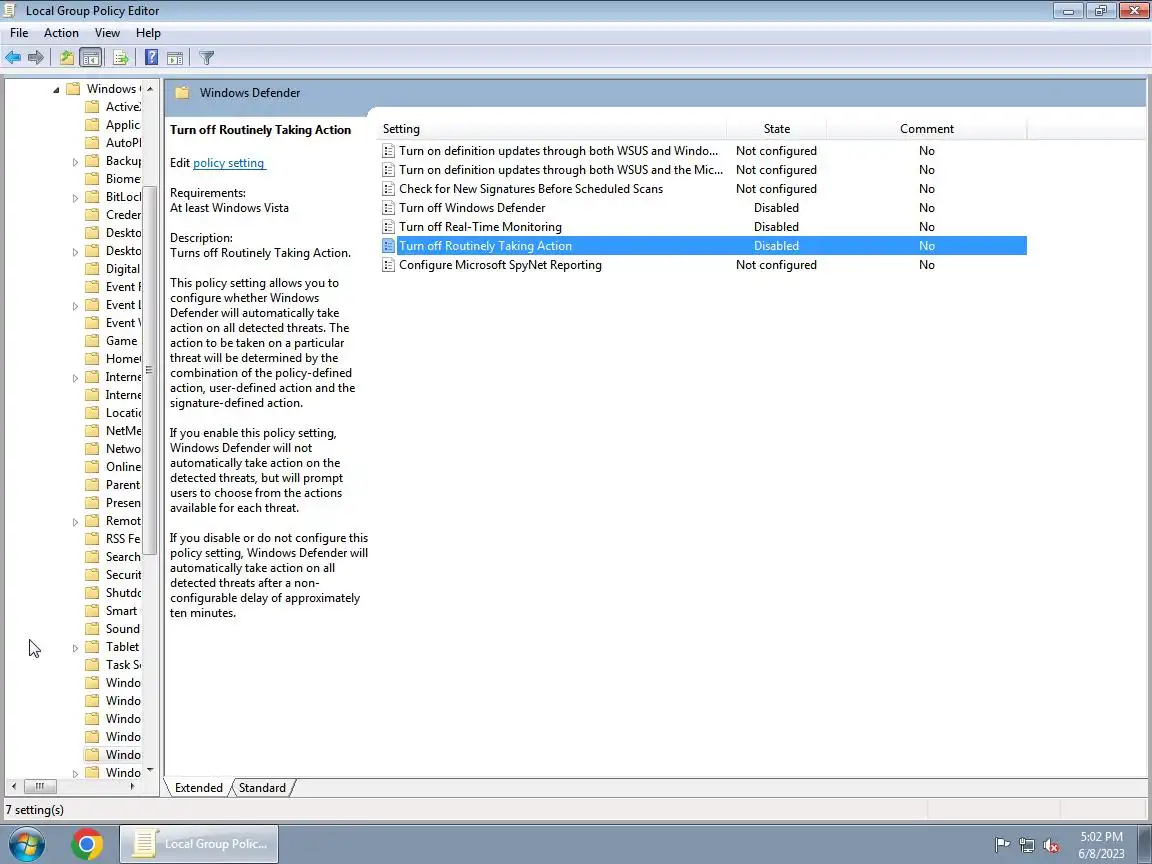Click the tree pane vertical scrollbar thumb

pos(149,371)
